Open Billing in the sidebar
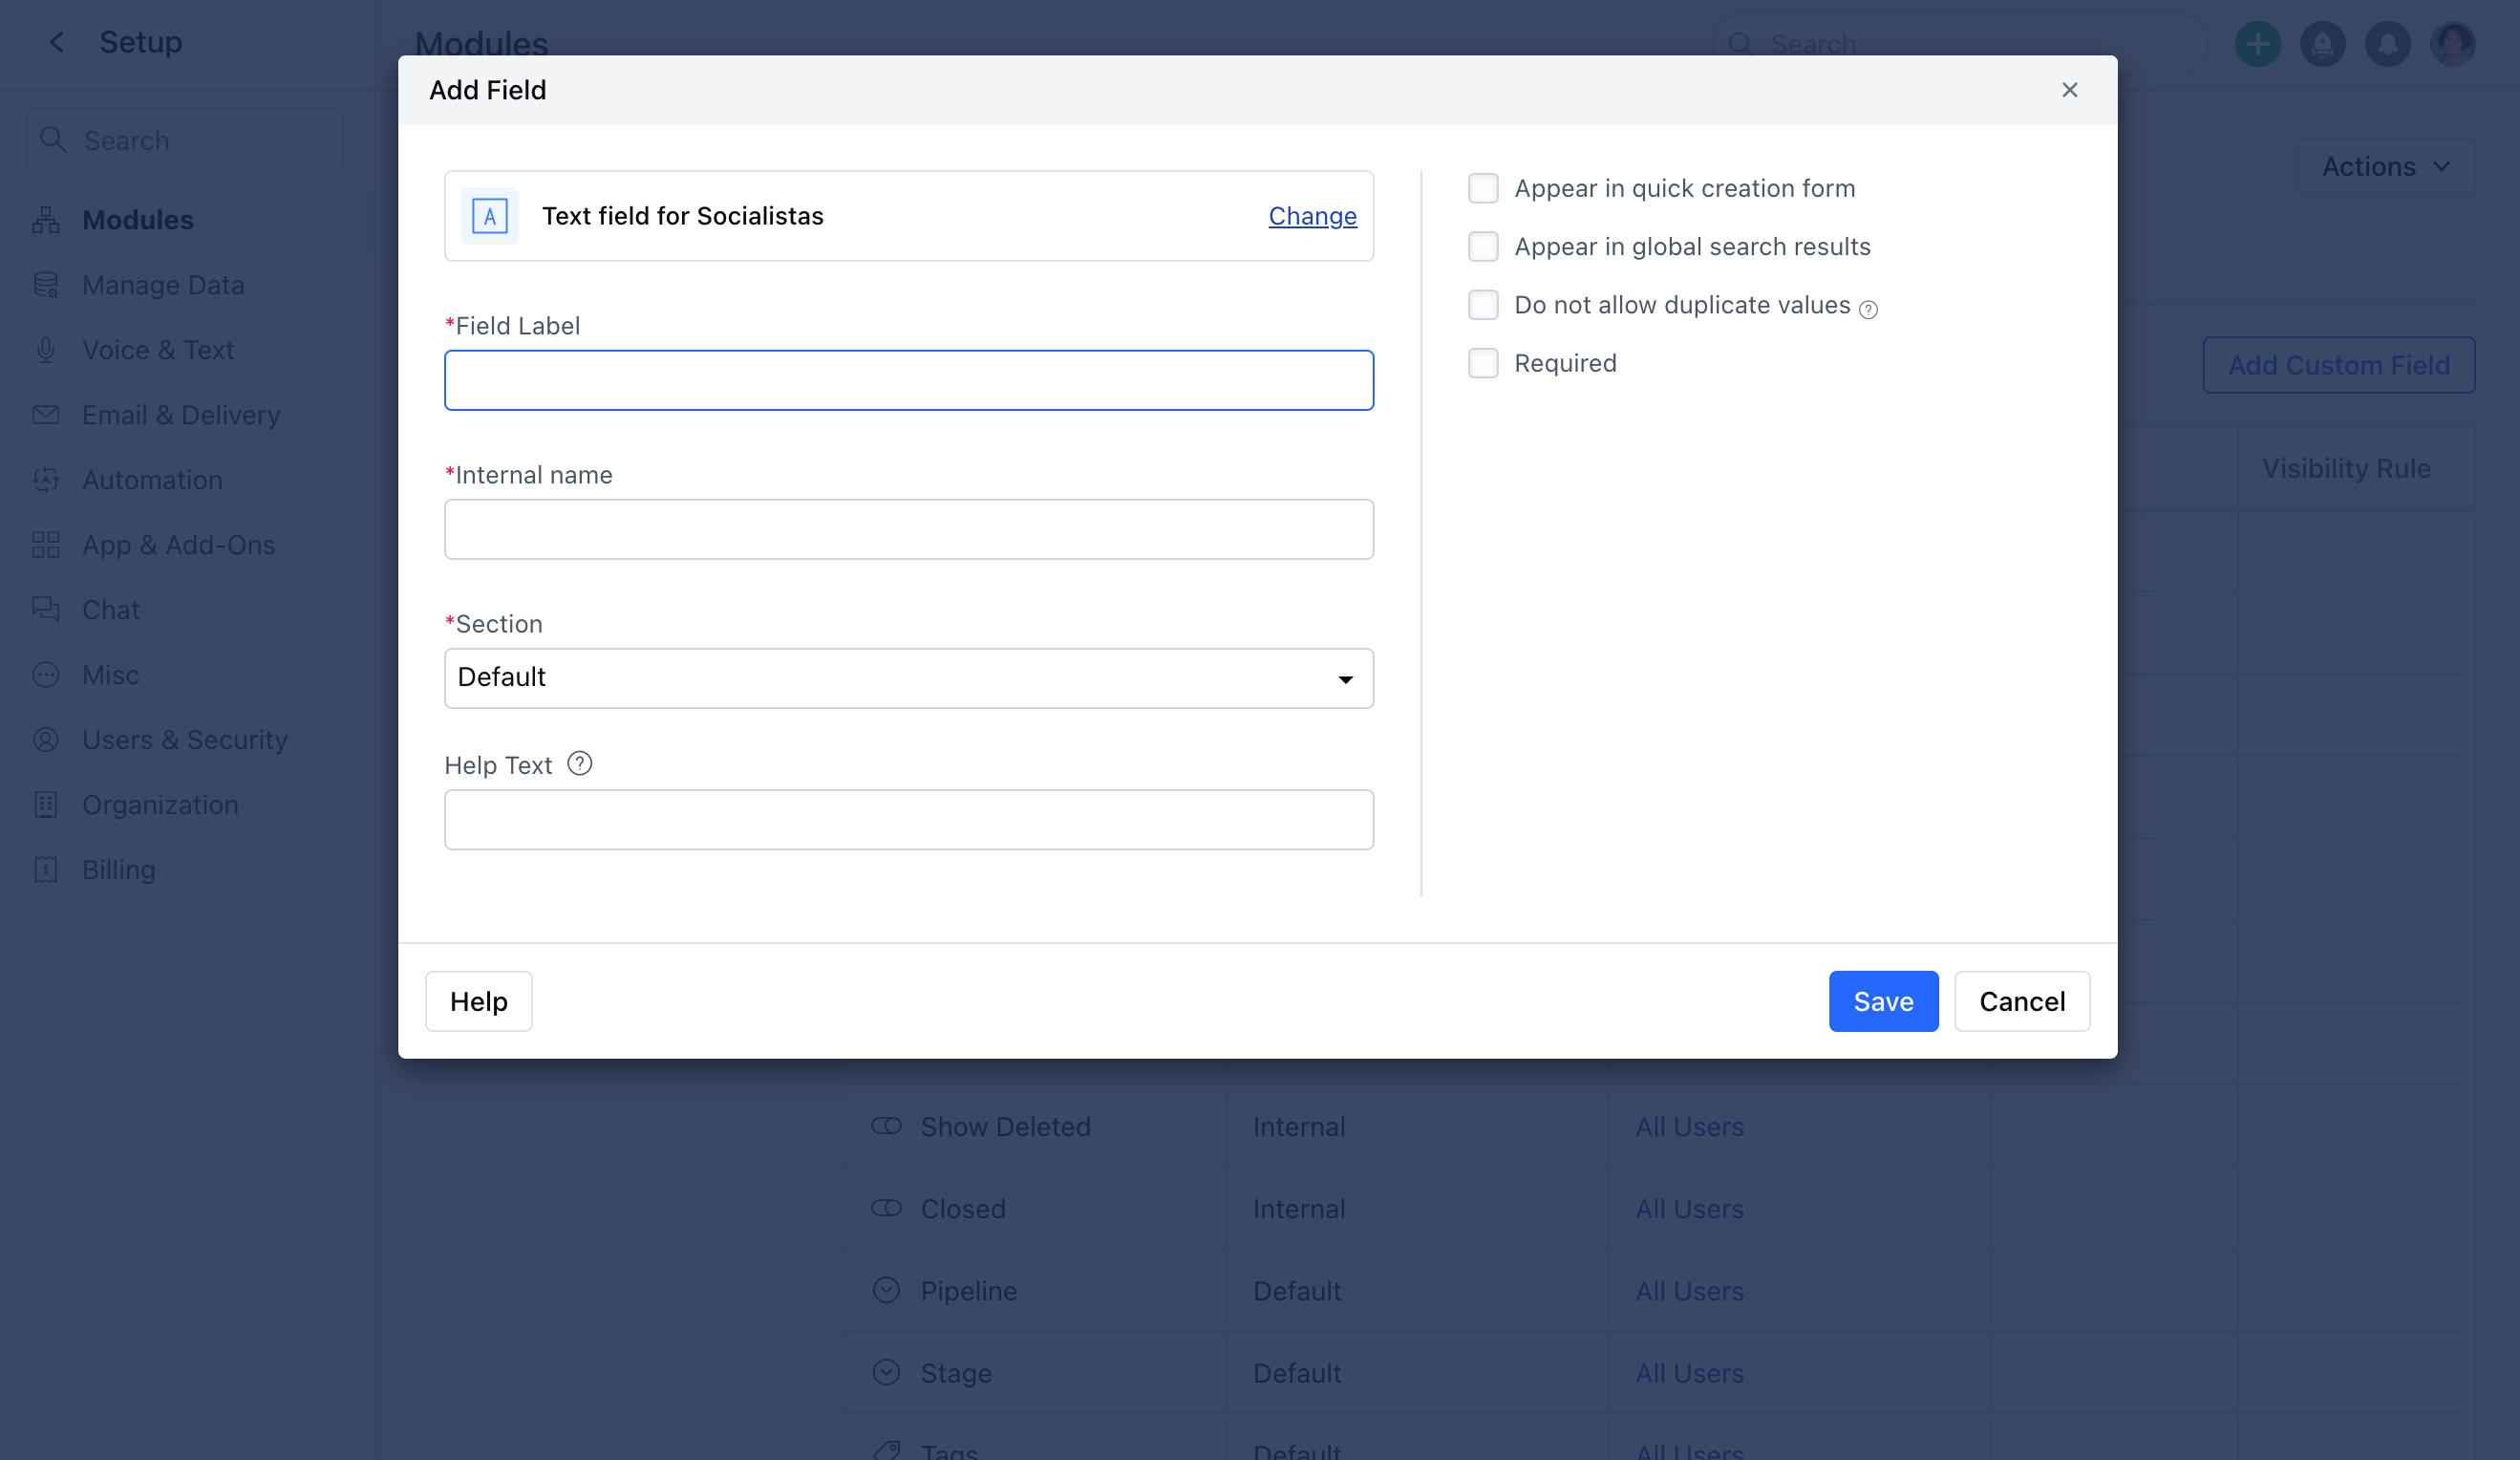Screen dimensions: 2520x1460 [x=119, y=870]
